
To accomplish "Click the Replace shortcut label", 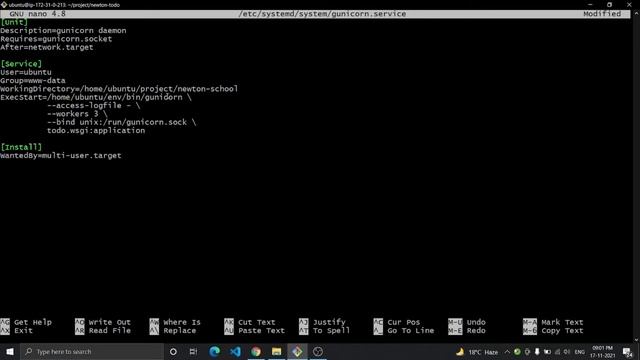I will click(x=180, y=331).
